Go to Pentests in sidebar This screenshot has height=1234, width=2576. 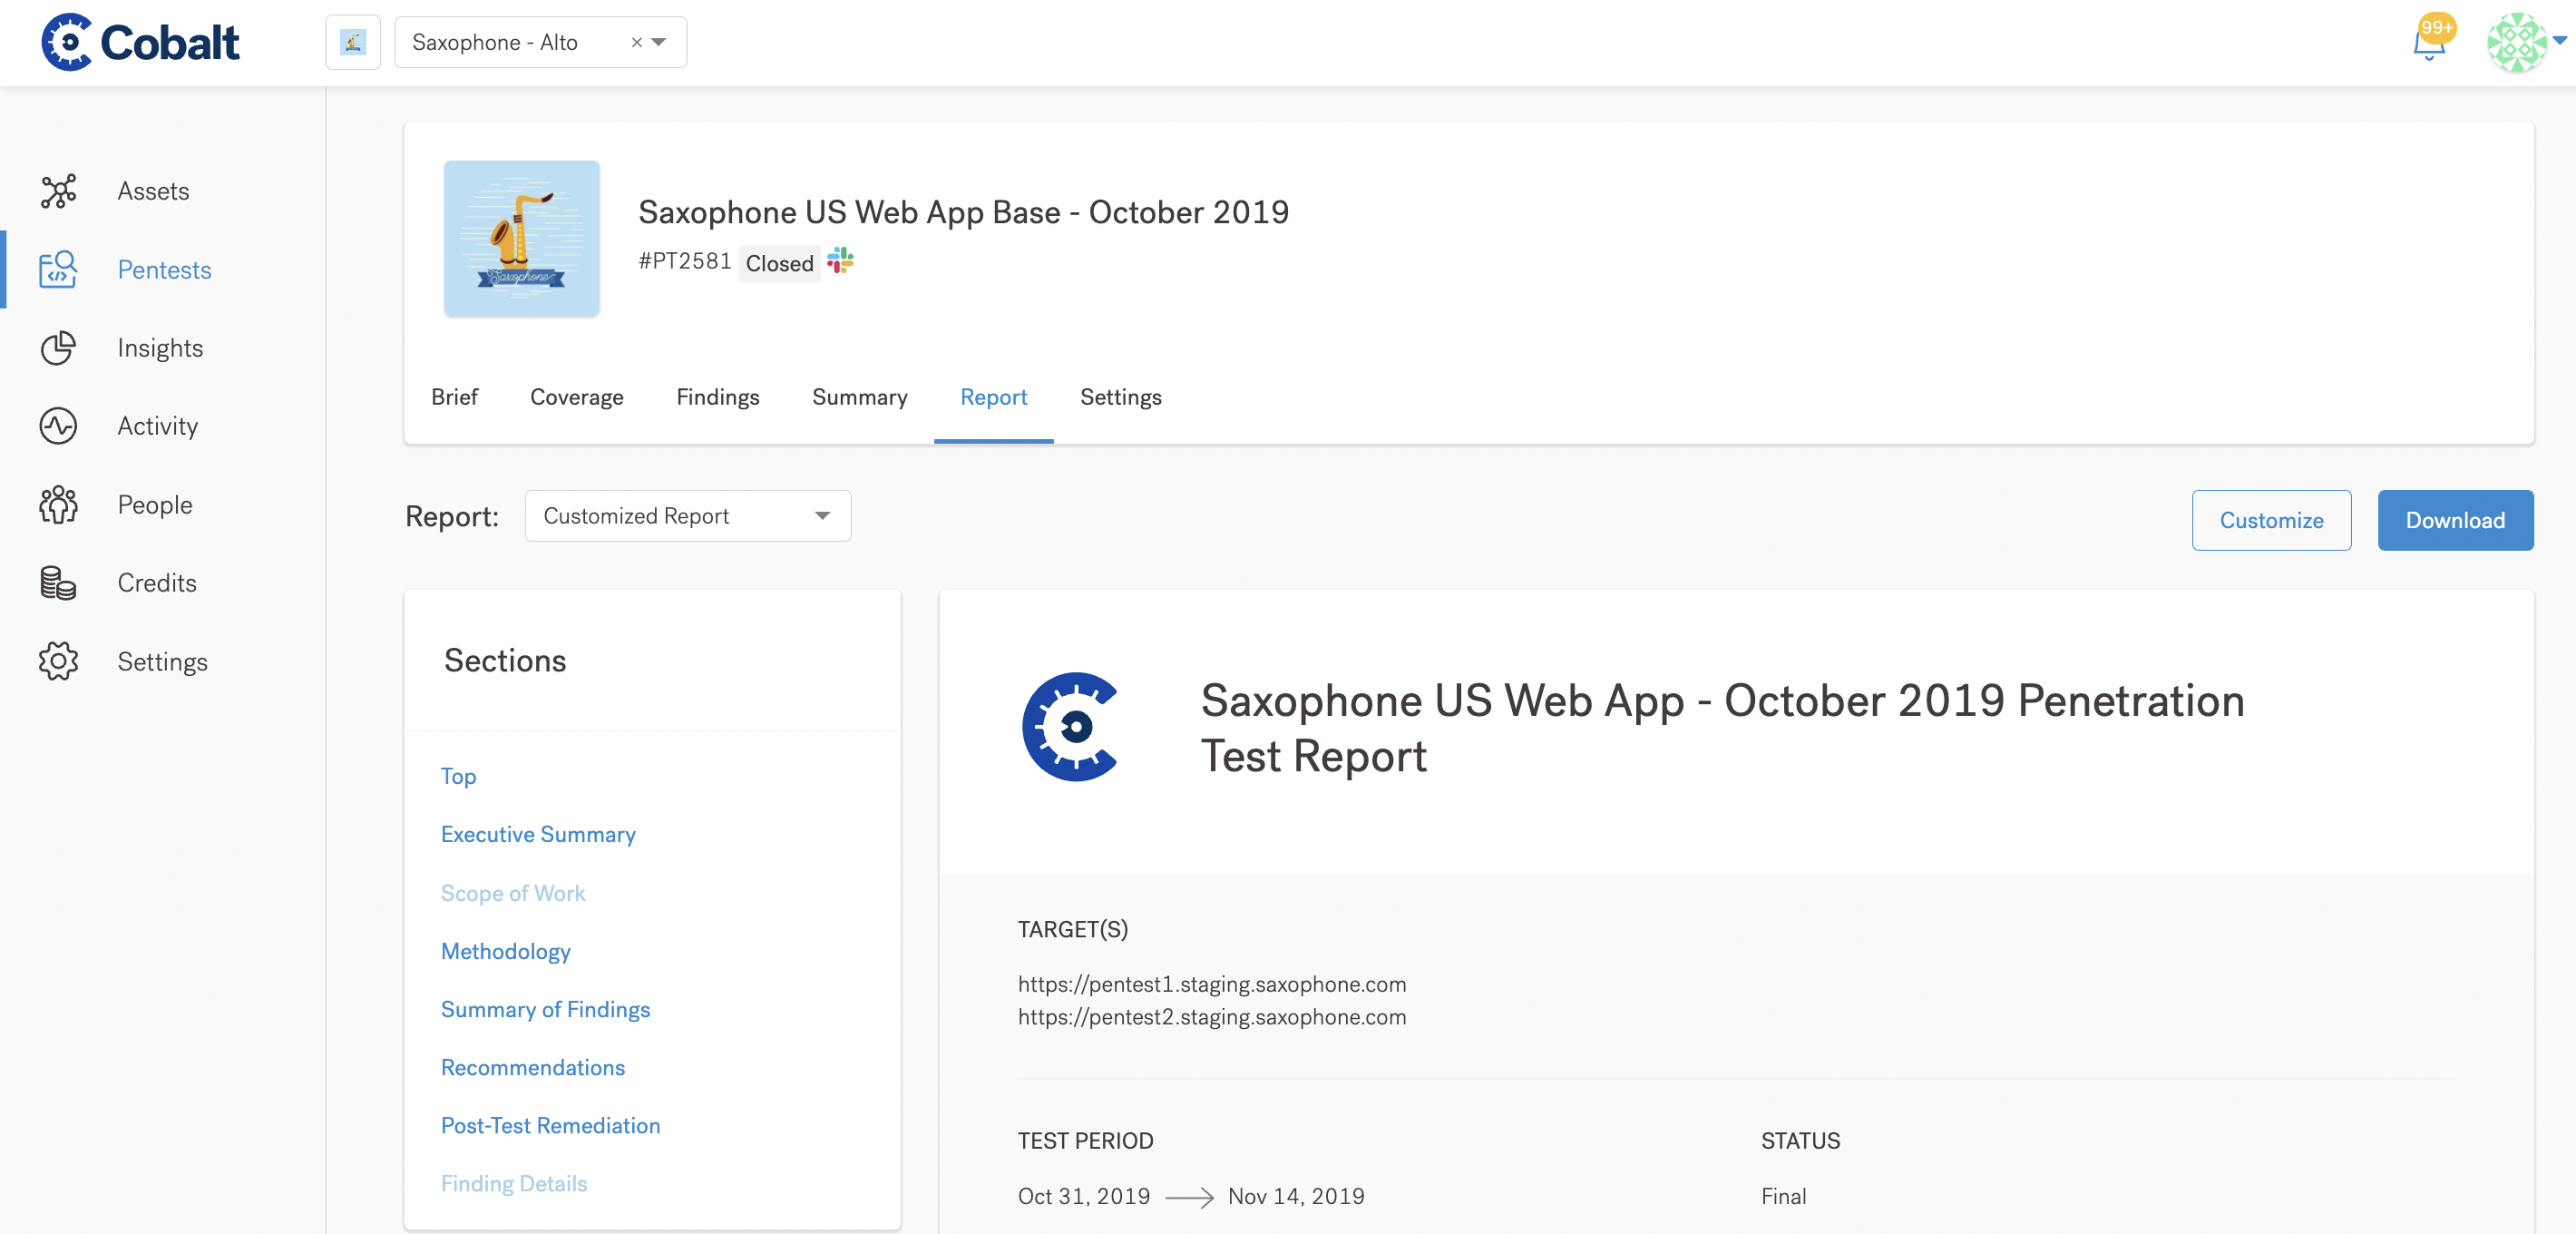tap(165, 270)
